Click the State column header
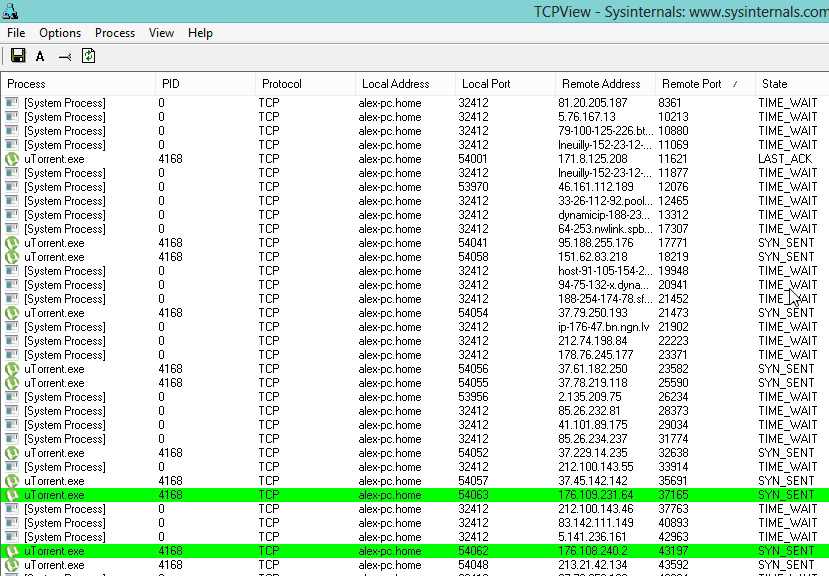This screenshot has width=829, height=576. tap(774, 84)
